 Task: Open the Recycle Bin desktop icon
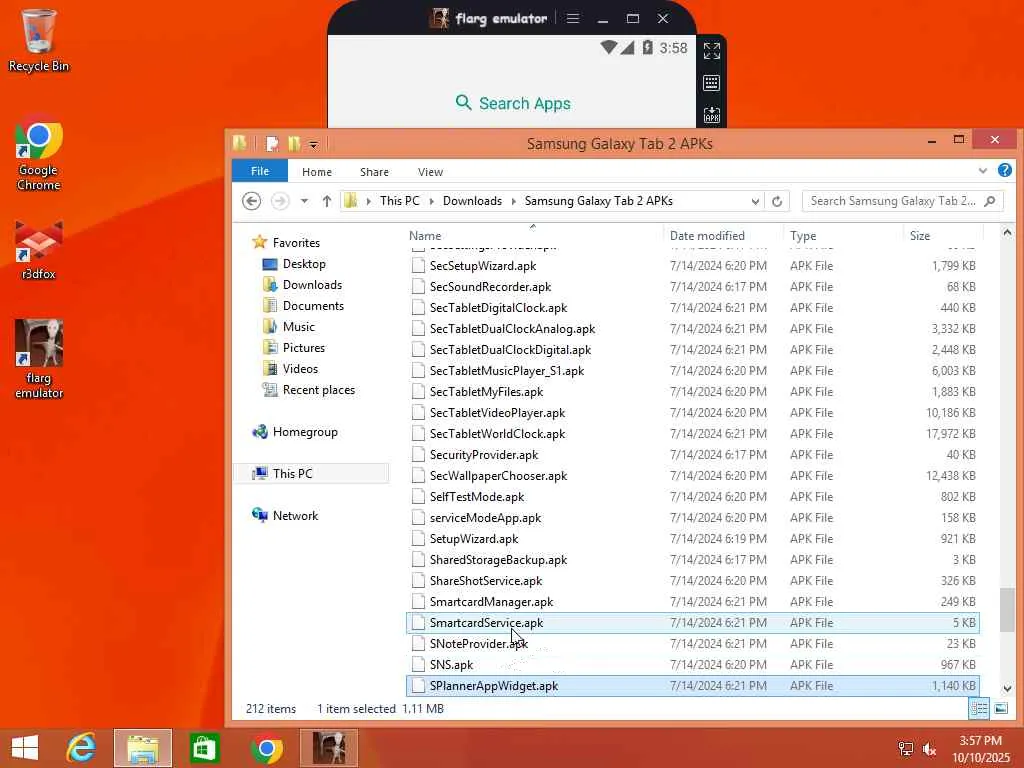[x=39, y=40]
